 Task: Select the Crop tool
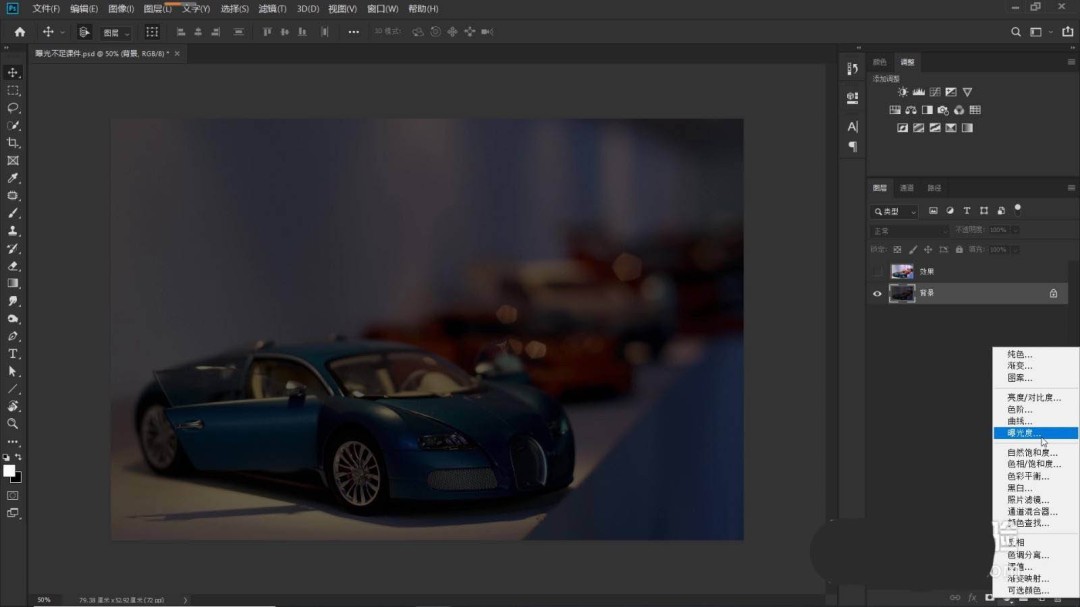(13, 143)
